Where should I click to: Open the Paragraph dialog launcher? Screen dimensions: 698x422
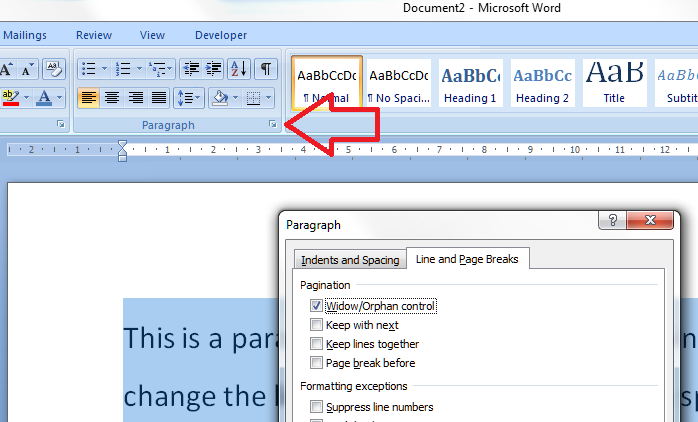(272, 125)
